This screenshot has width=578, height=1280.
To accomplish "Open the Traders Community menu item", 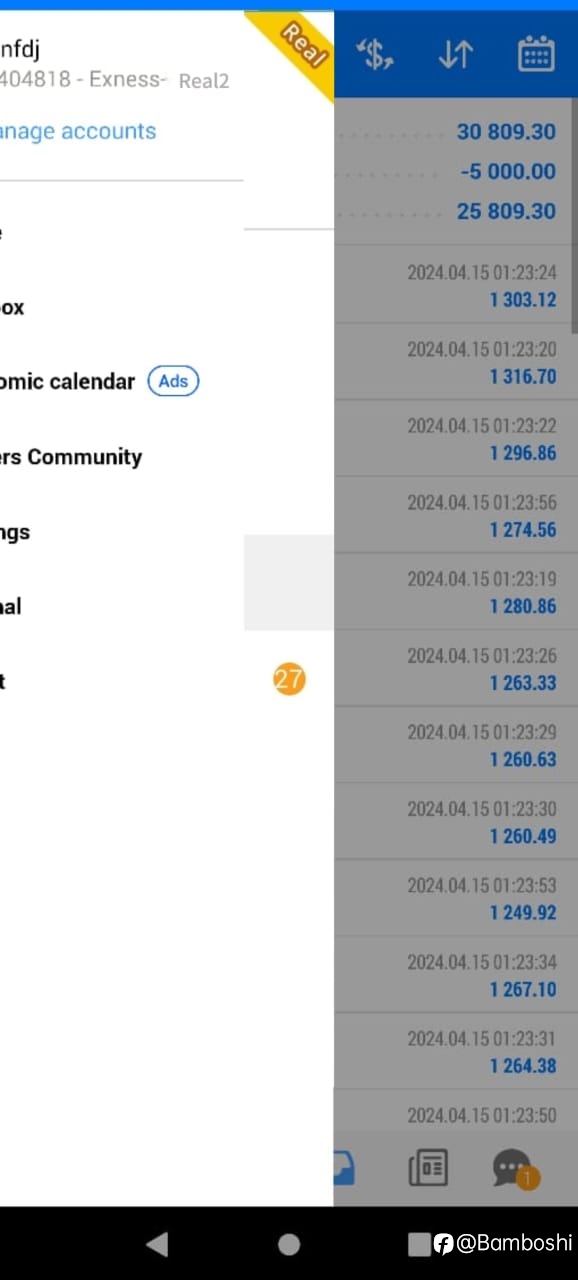I will pos(71,457).
